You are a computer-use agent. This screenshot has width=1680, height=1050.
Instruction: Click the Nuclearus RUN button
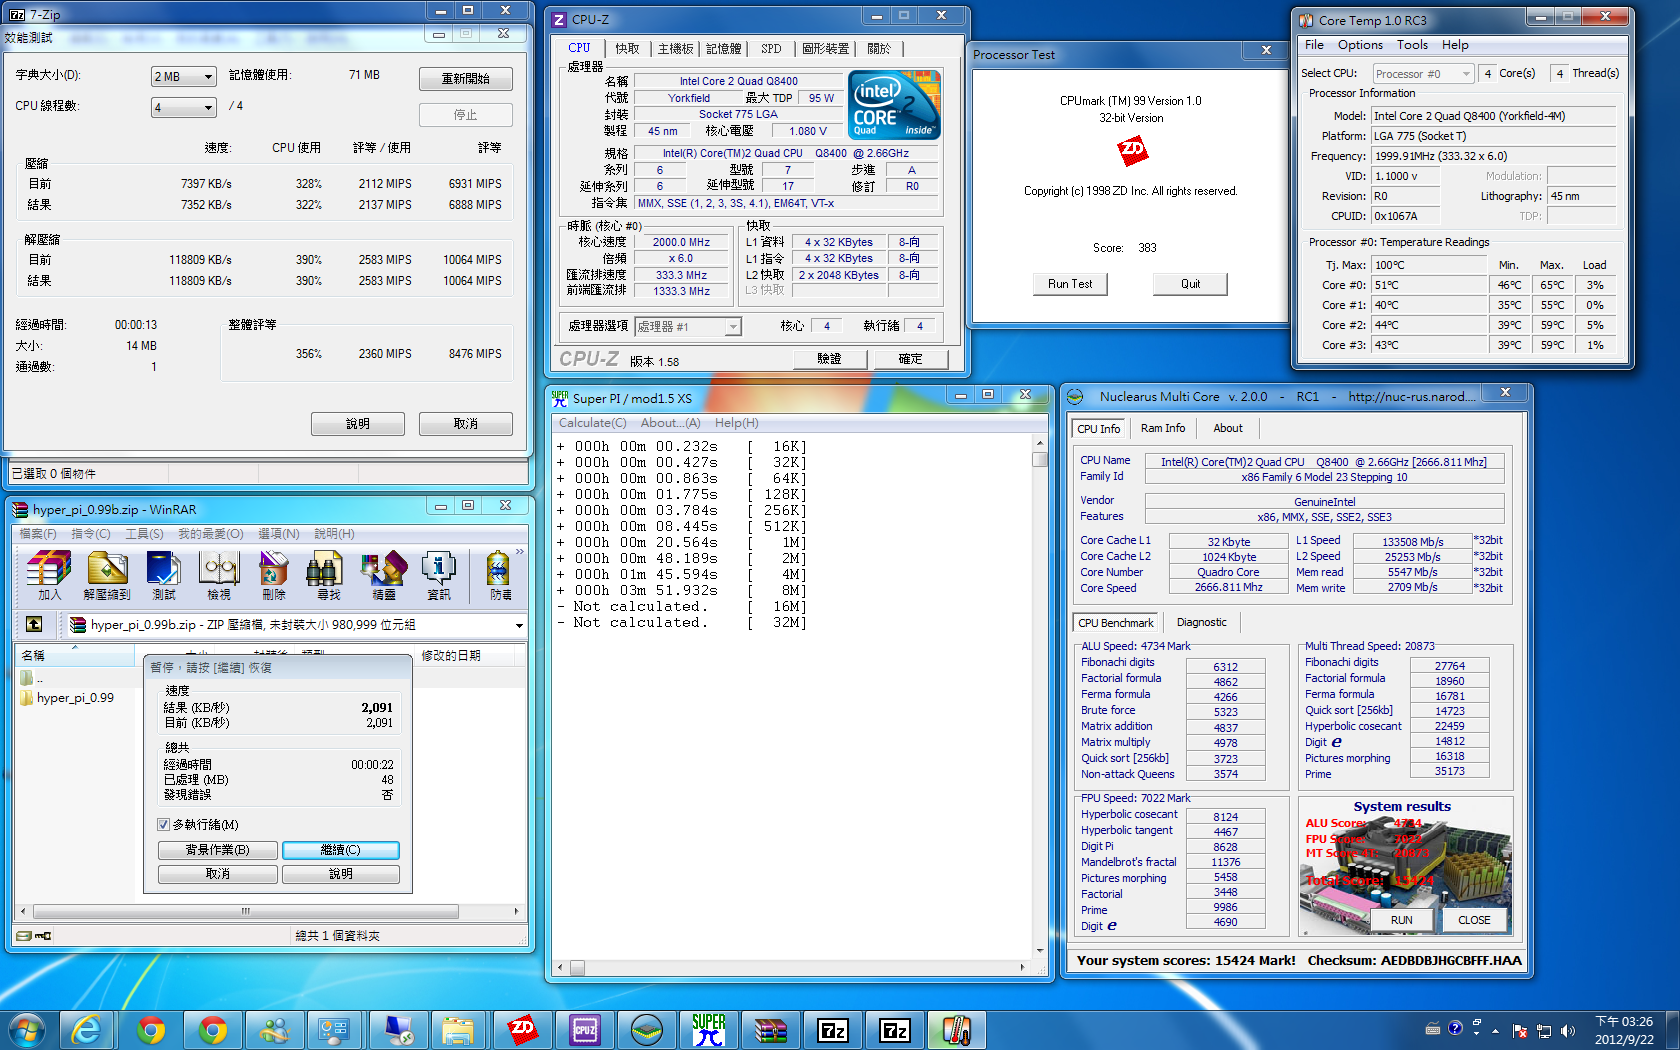point(1401,920)
